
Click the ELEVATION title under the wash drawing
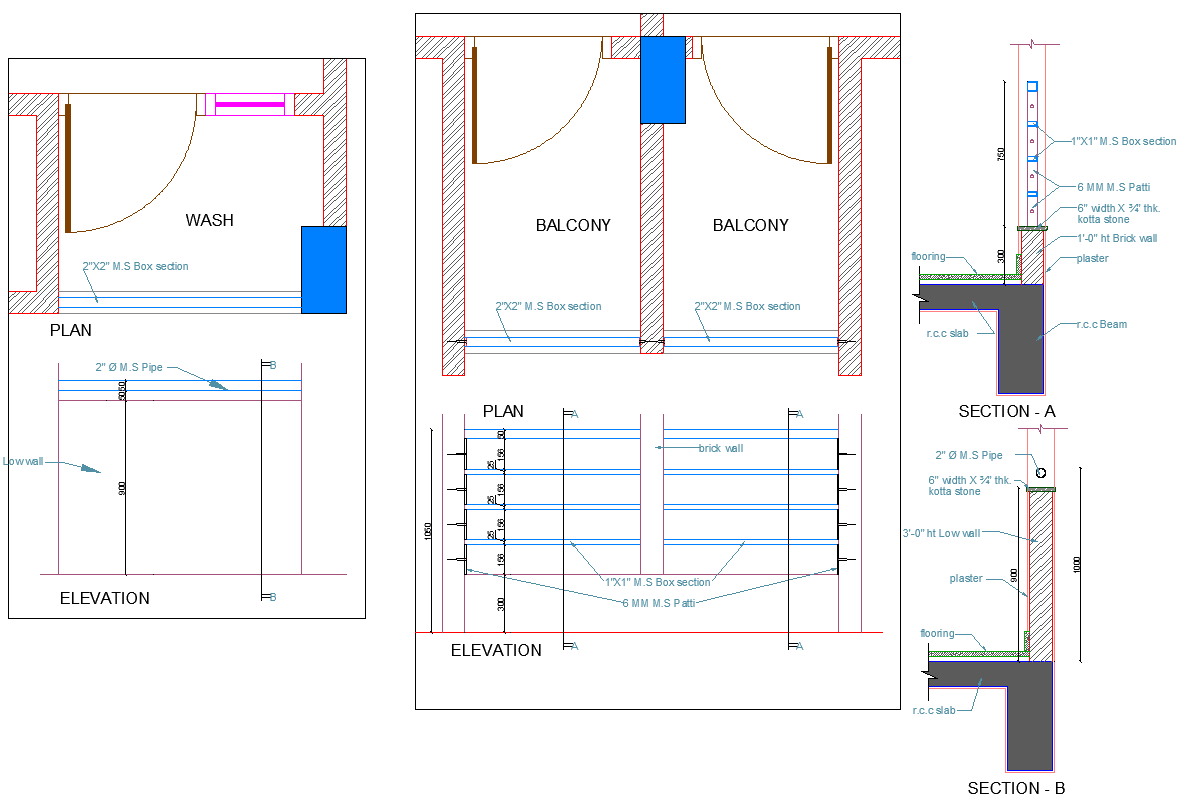tap(104, 599)
